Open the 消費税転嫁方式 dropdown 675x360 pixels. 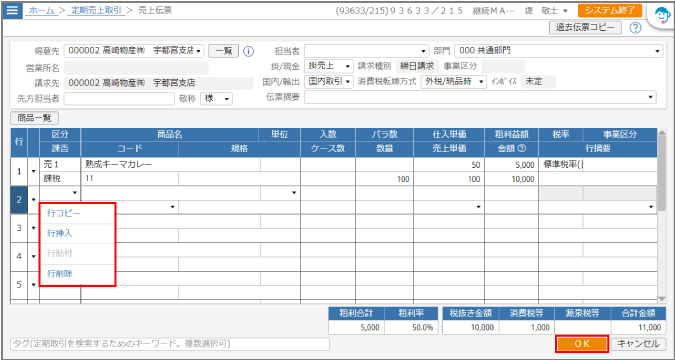tap(454, 81)
